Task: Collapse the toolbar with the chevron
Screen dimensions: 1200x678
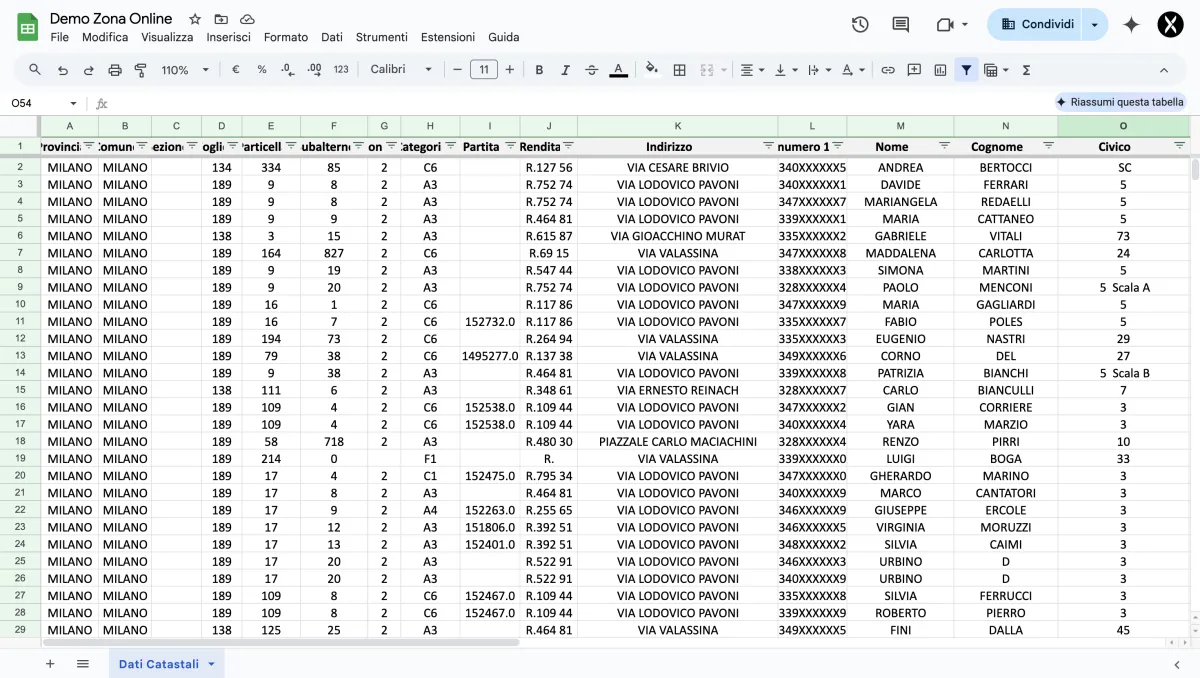Action: tap(1164, 70)
